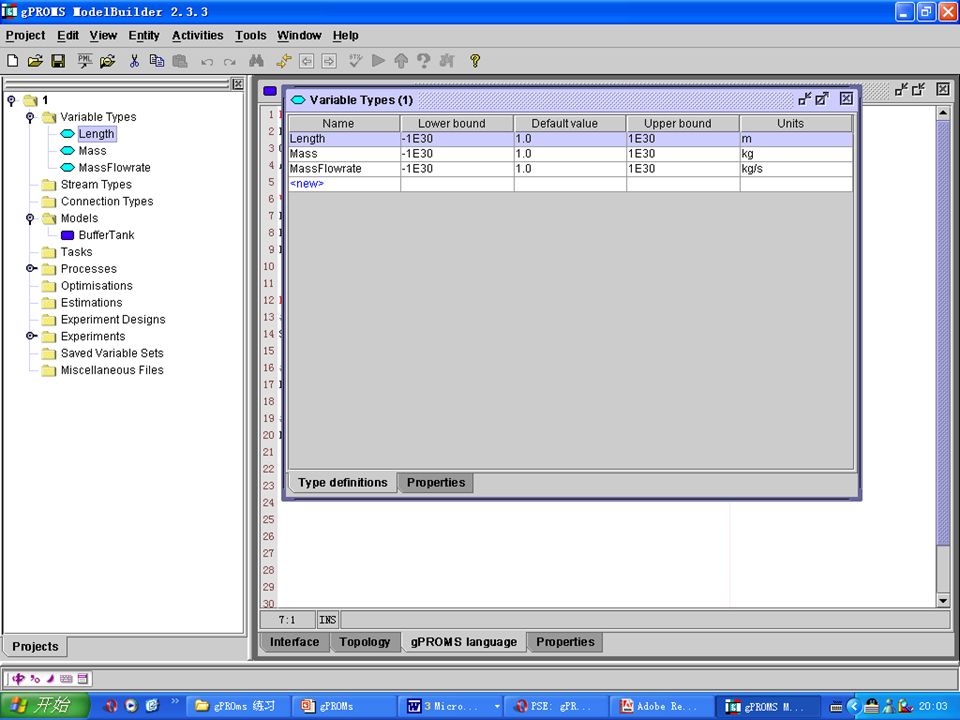Collapse the project 1 root node
Viewport: 960px width, 720px height.
[x=12, y=100]
